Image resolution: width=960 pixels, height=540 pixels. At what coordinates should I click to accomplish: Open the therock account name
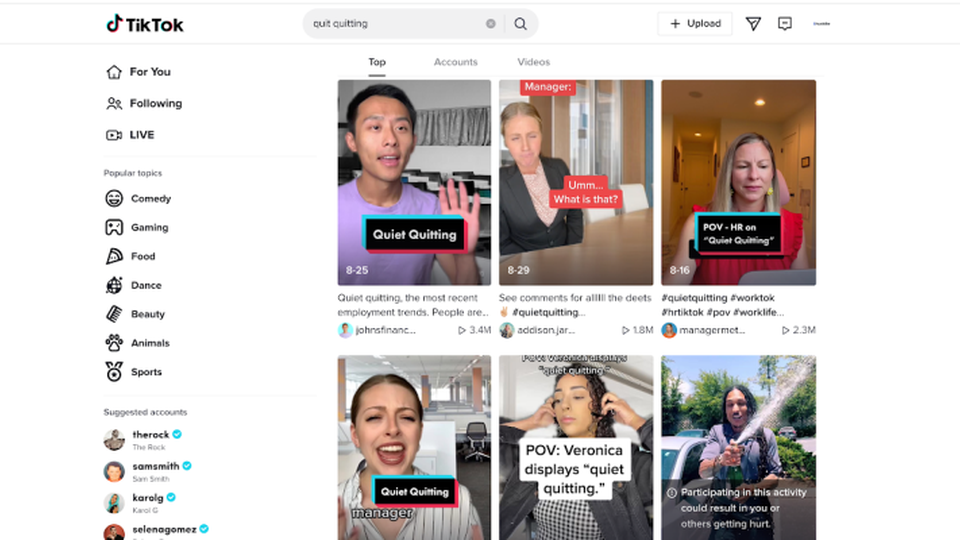tap(150, 434)
